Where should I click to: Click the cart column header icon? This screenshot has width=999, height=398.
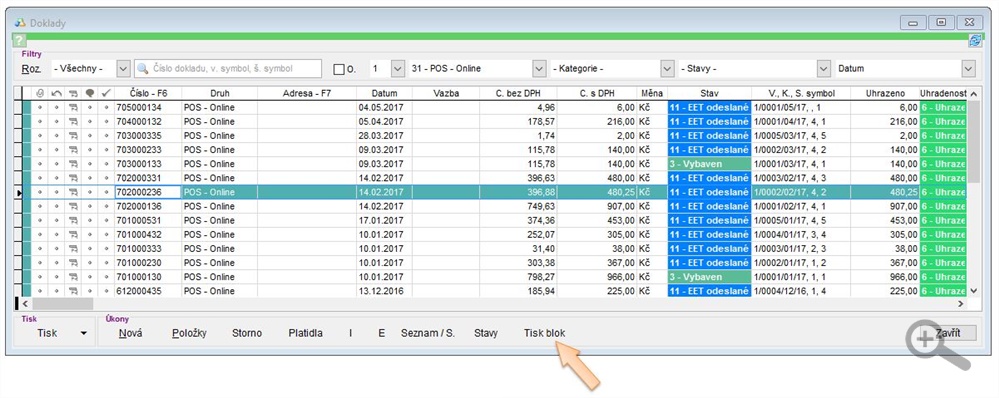[73, 93]
